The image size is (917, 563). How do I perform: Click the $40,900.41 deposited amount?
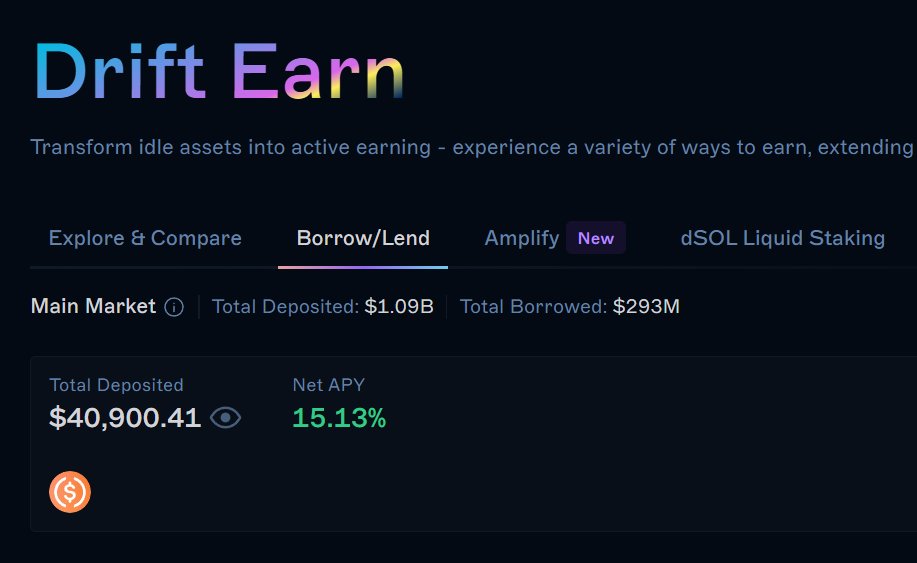125,418
